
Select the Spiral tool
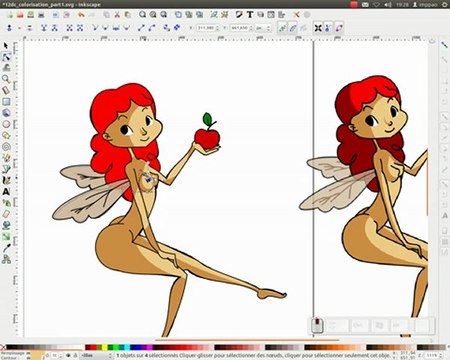pos(6,147)
